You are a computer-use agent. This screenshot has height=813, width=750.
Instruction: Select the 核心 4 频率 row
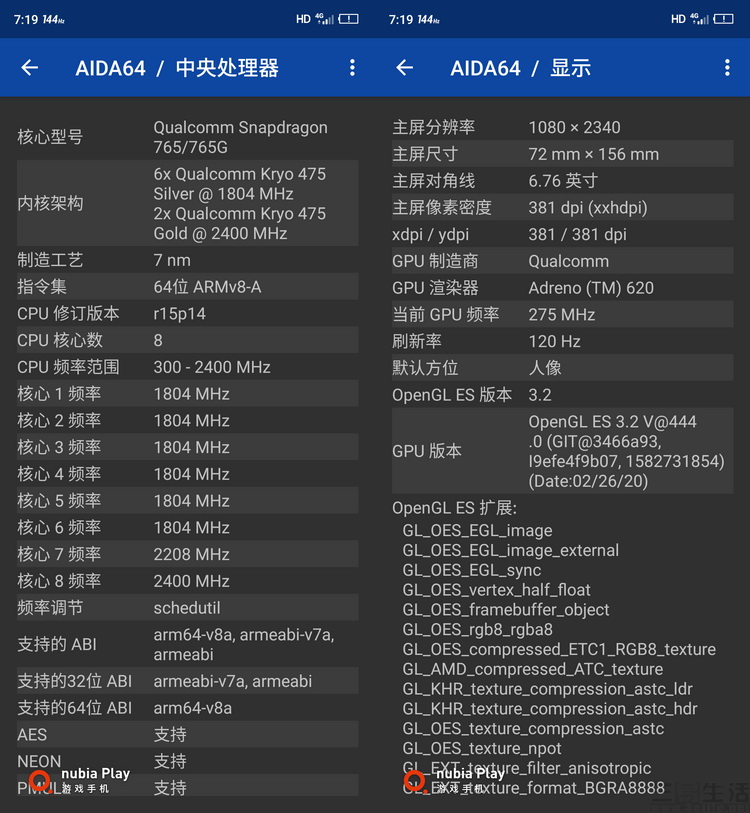point(188,474)
